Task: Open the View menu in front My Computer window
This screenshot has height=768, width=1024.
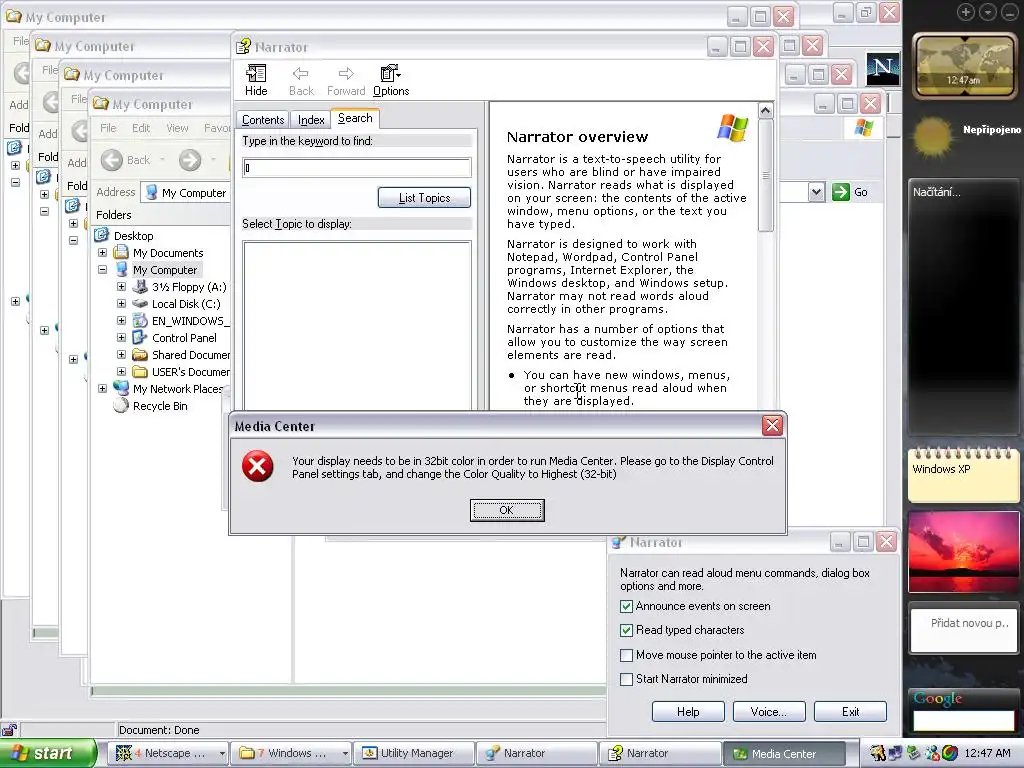Action: [x=177, y=128]
